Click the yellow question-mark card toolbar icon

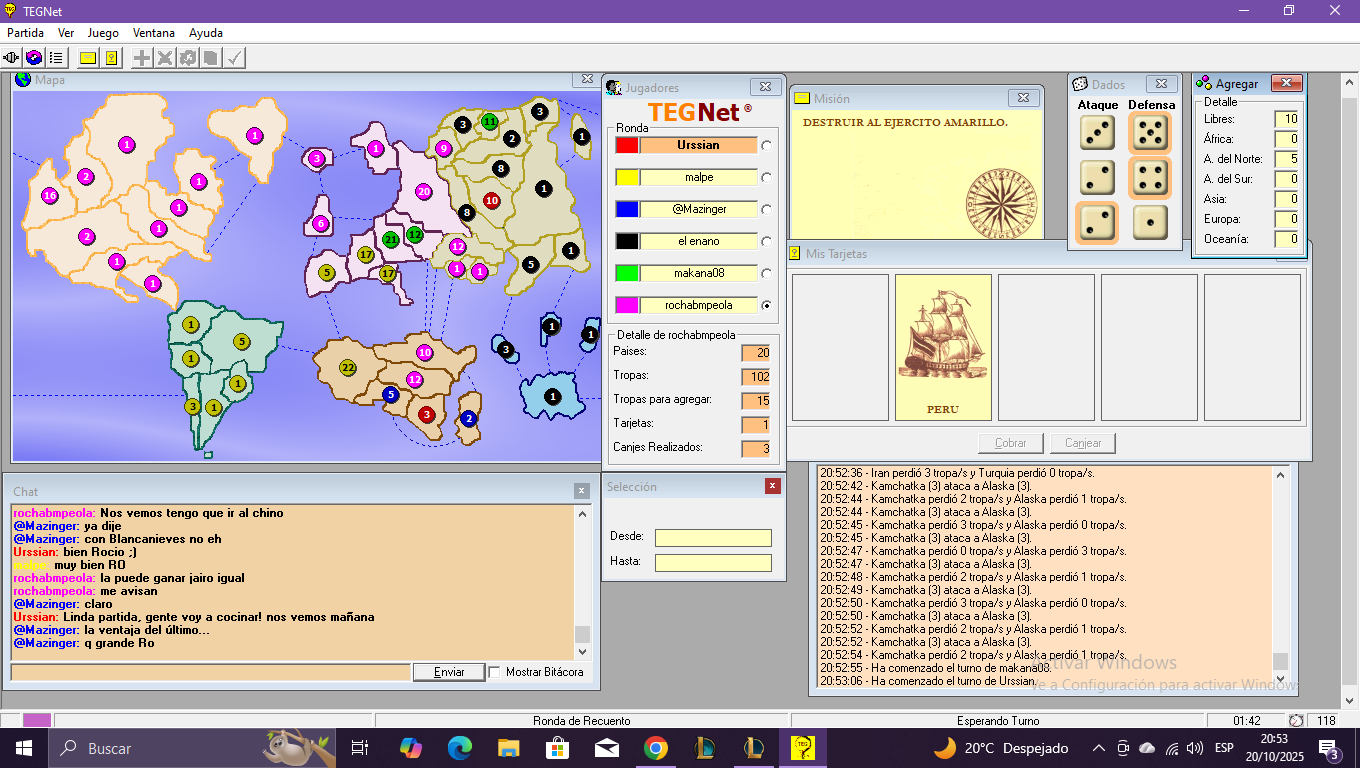111,58
